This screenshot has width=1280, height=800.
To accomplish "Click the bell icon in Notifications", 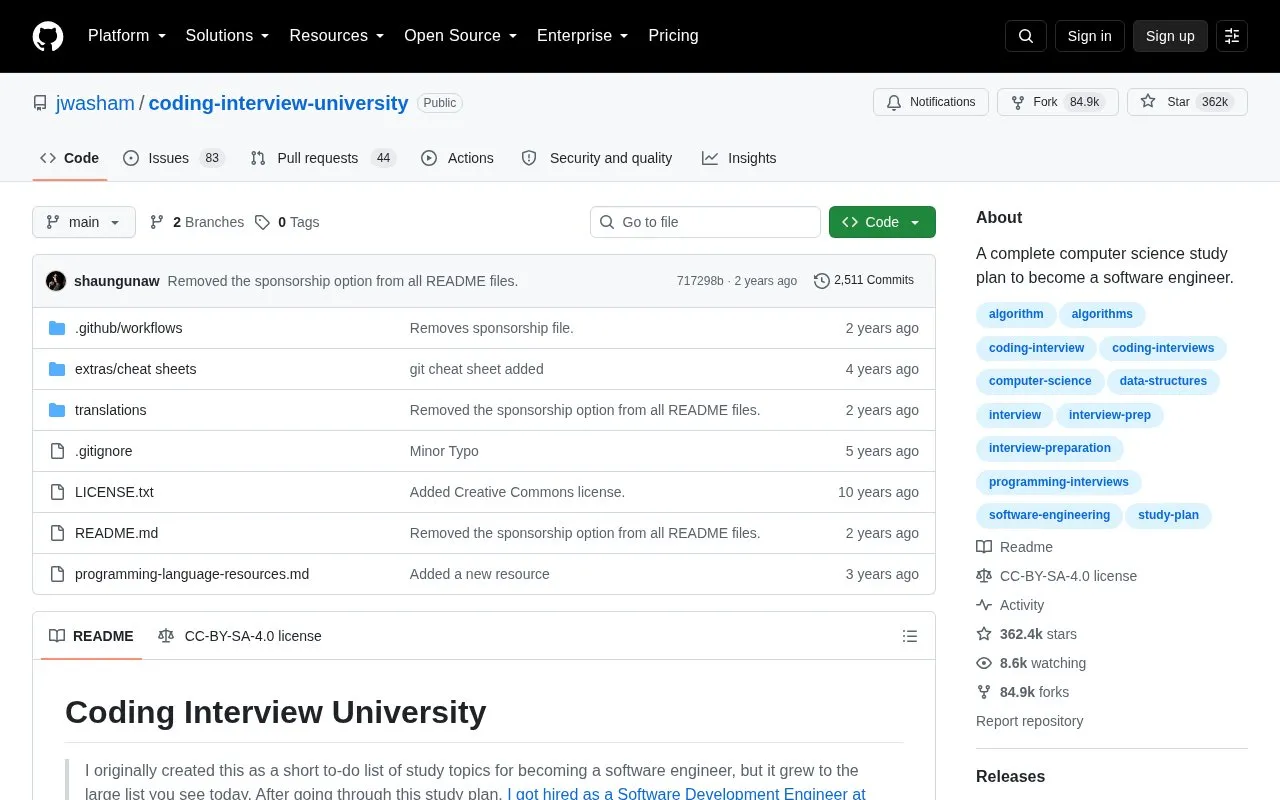I will (x=894, y=102).
